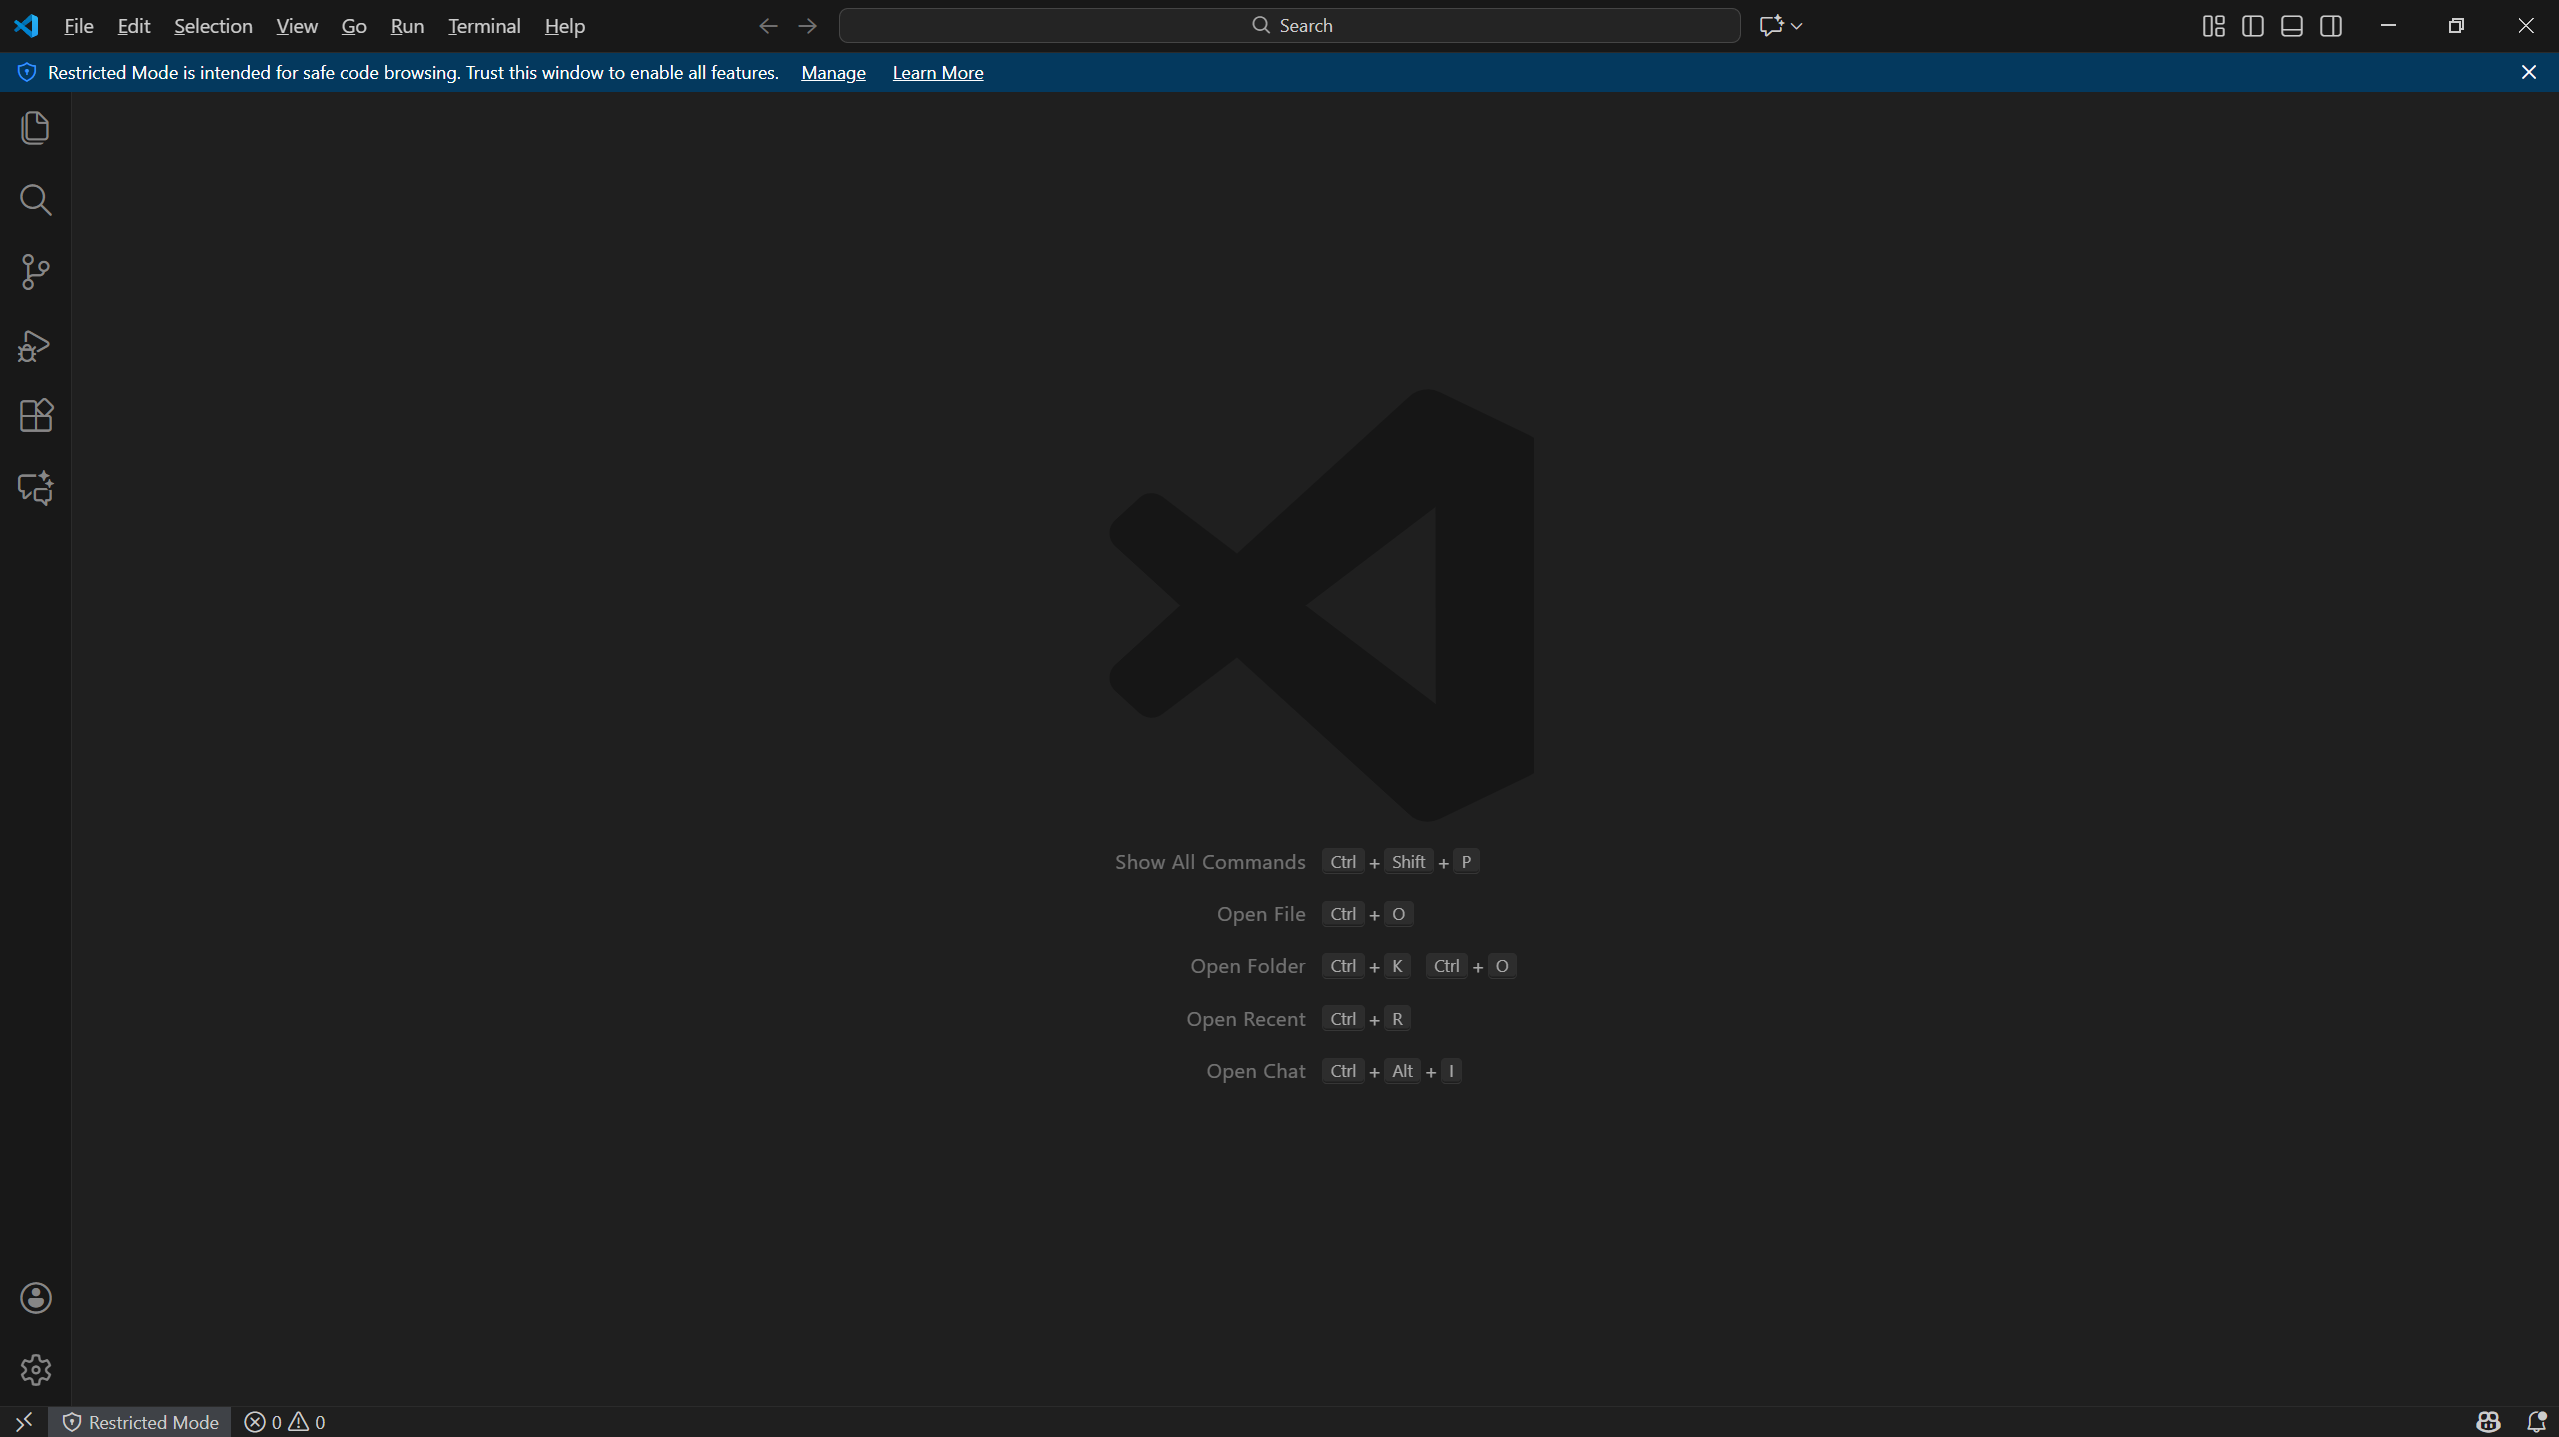
Task: Toggle the secondary side bar visibility
Action: (2331, 26)
